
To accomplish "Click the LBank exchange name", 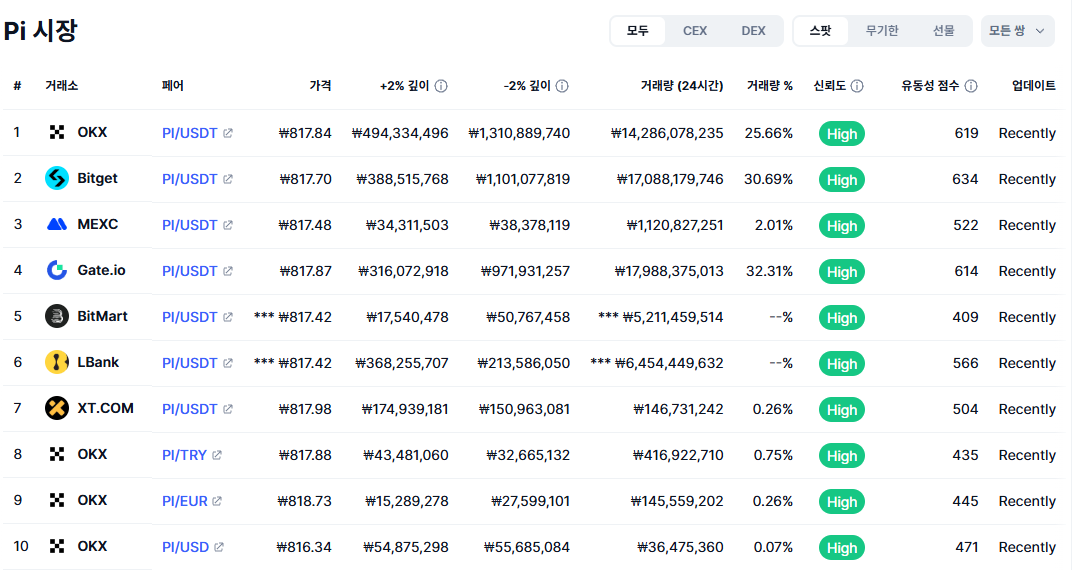I will (x=98, y=362).
